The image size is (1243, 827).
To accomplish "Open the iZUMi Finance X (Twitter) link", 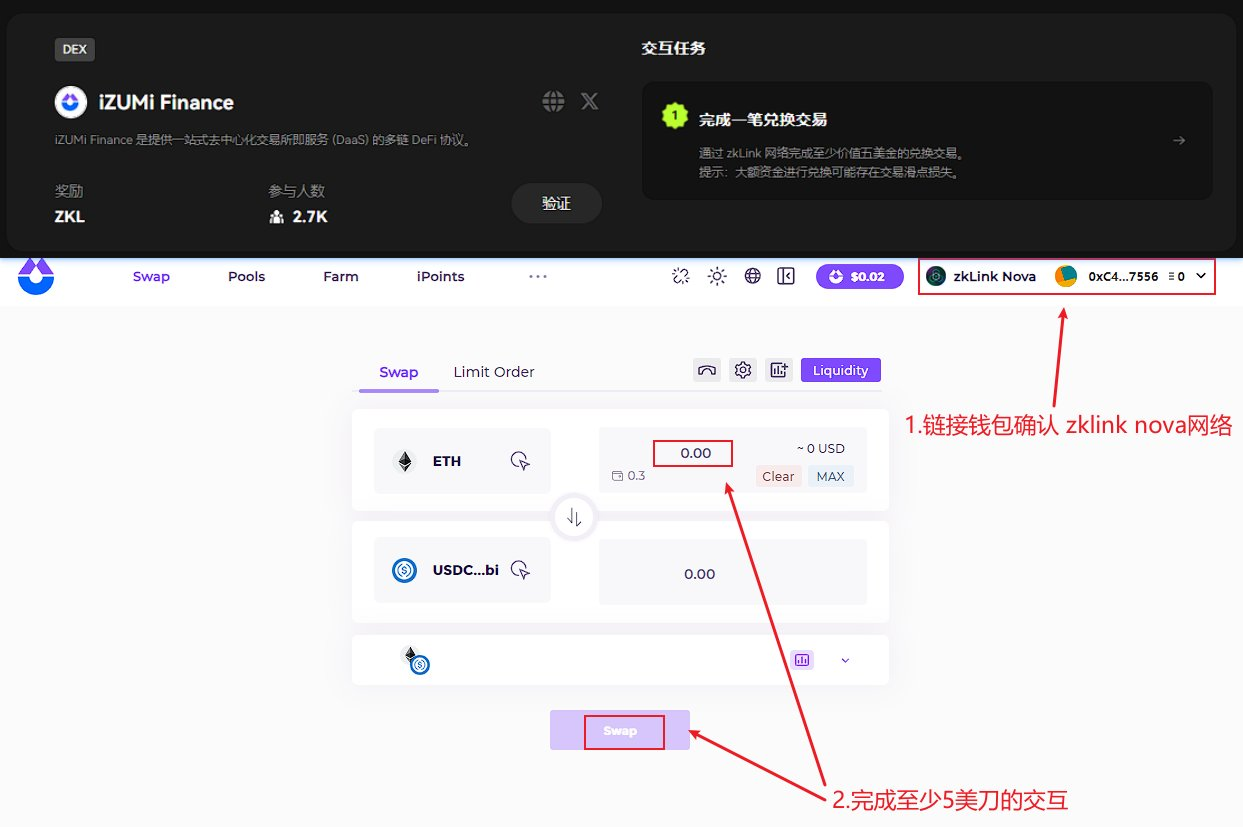I will point(590,101).
